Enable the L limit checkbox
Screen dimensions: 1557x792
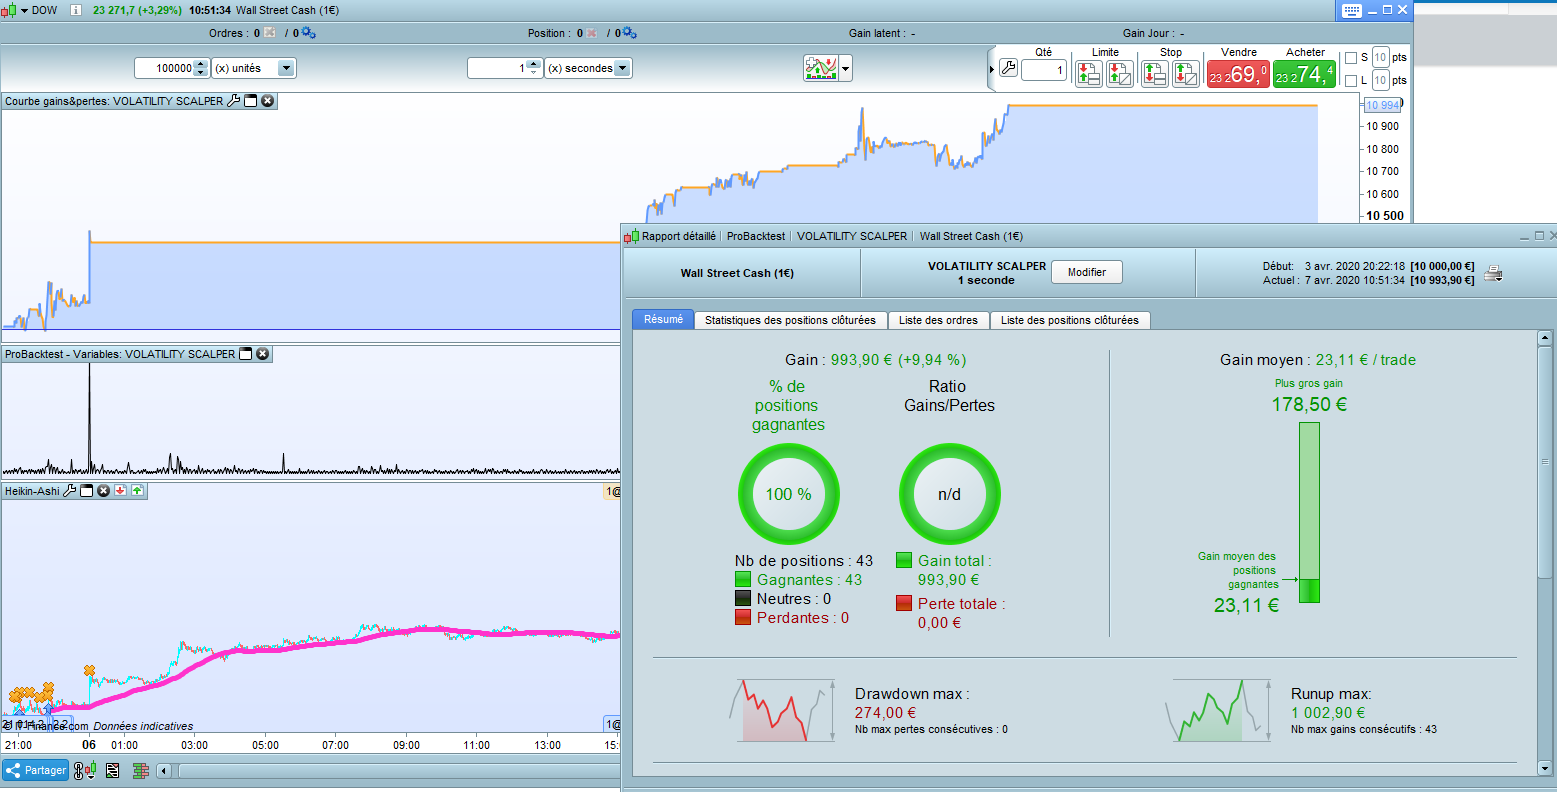click(x=1351, y=81)
